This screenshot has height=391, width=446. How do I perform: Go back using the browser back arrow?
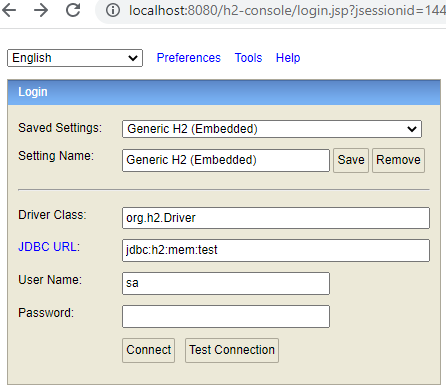click(9, 10)
